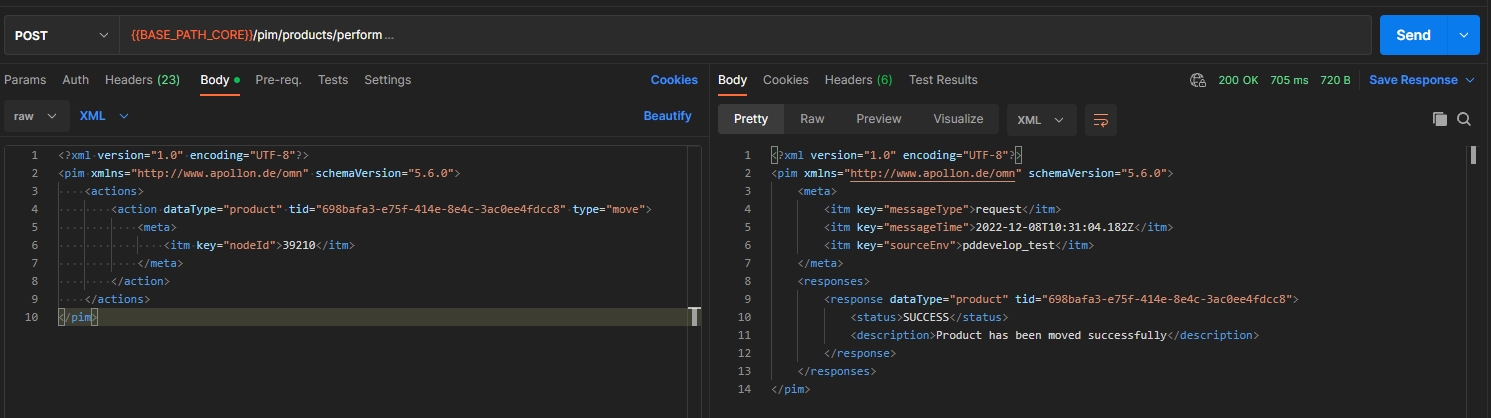The image size is (1491, 418).
Task: Change request body language XML dropdown
Action: point(104,116)
